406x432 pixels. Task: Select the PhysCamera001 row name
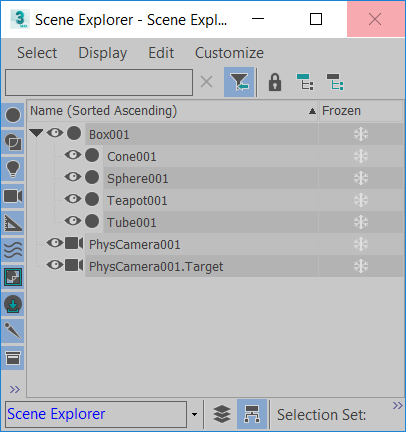[135, 245]
